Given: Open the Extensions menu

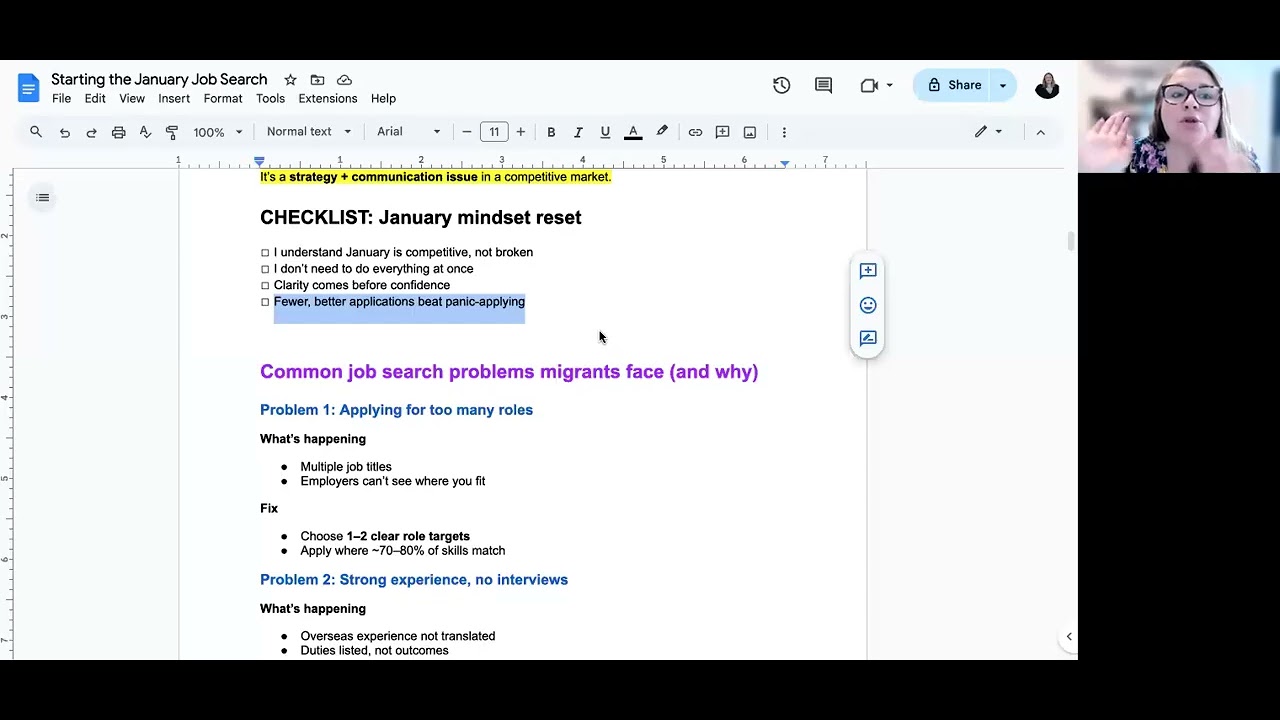Looking at the screenshot, I should (x=328, y=99).
